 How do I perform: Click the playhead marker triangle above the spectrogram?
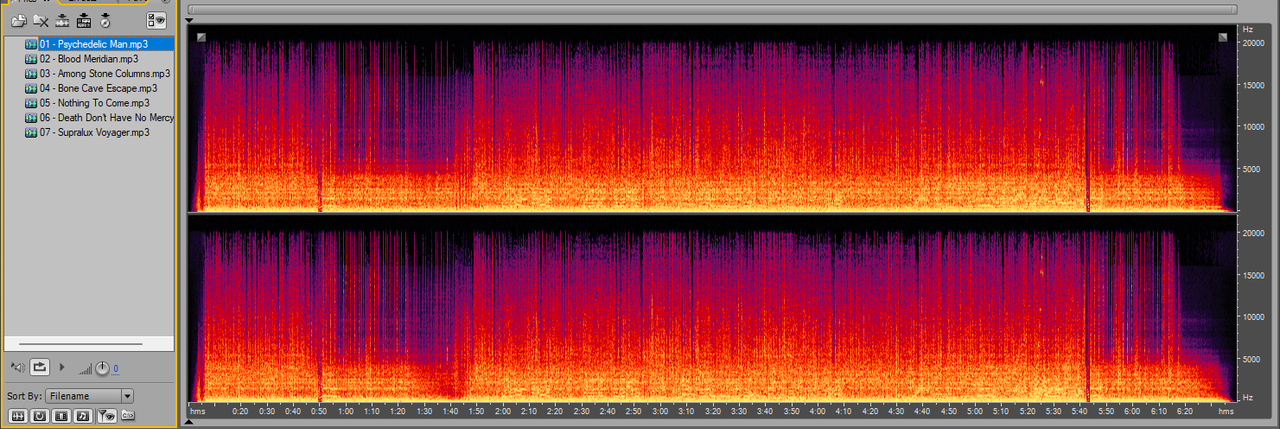190,20
